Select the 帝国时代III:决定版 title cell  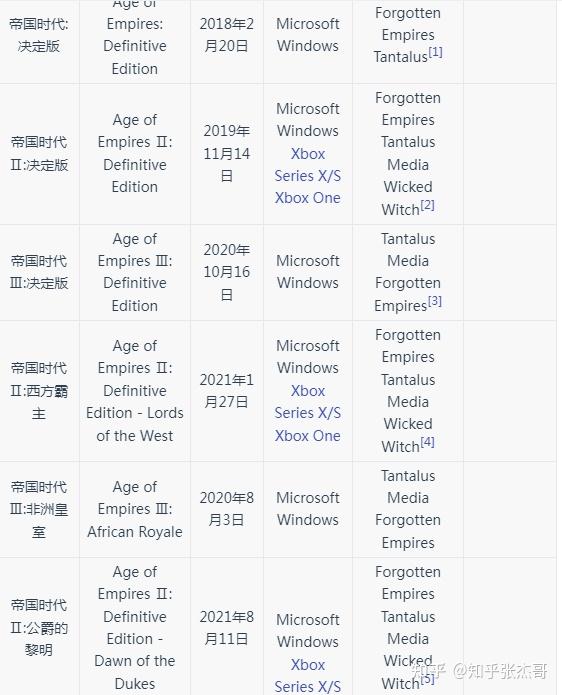pos(39,272)
